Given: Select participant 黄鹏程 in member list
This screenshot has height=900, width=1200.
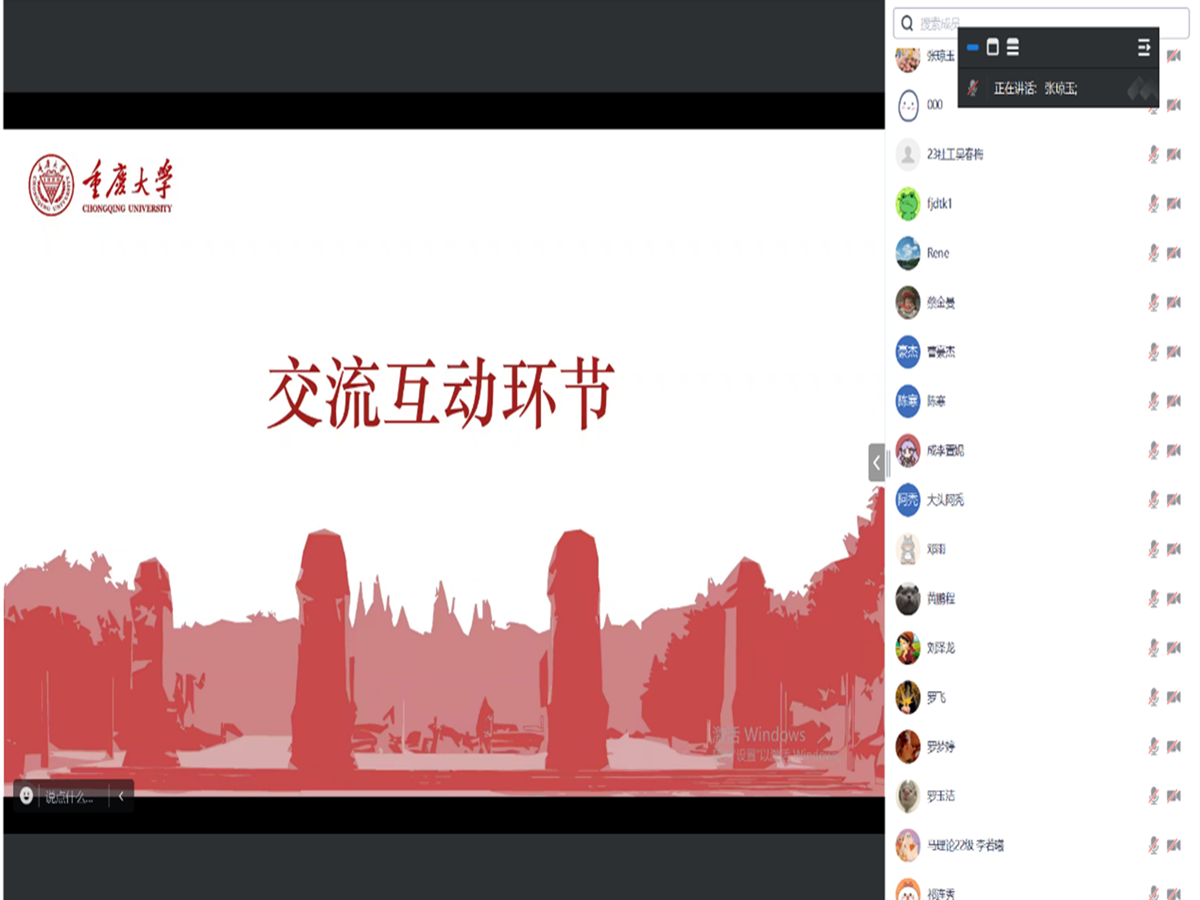Looking at the screenshot, I should [x=940, y=599].
